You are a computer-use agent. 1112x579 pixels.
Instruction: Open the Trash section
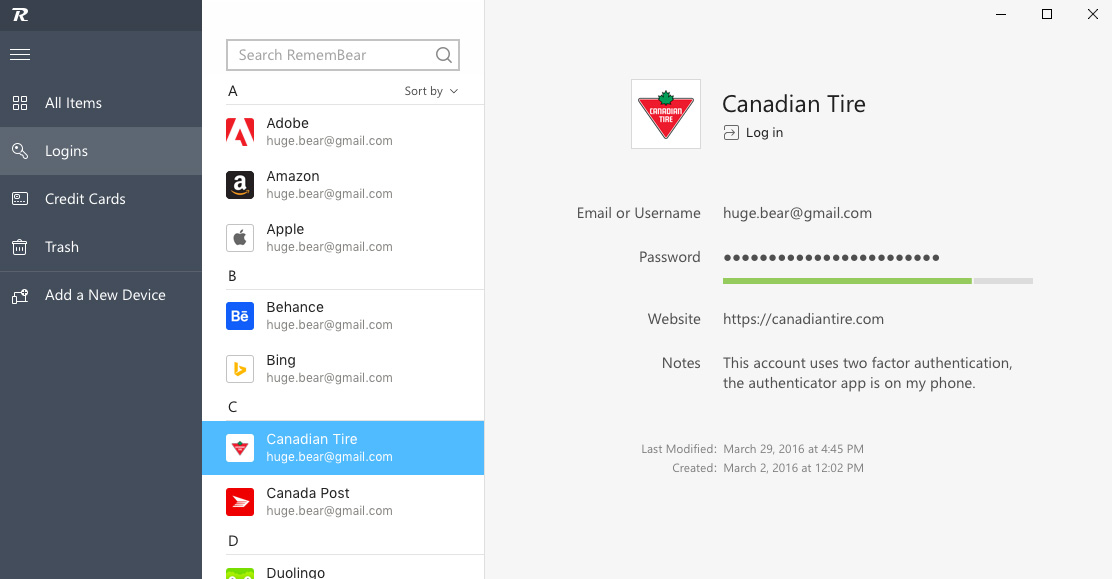click(x=61, y=247)
